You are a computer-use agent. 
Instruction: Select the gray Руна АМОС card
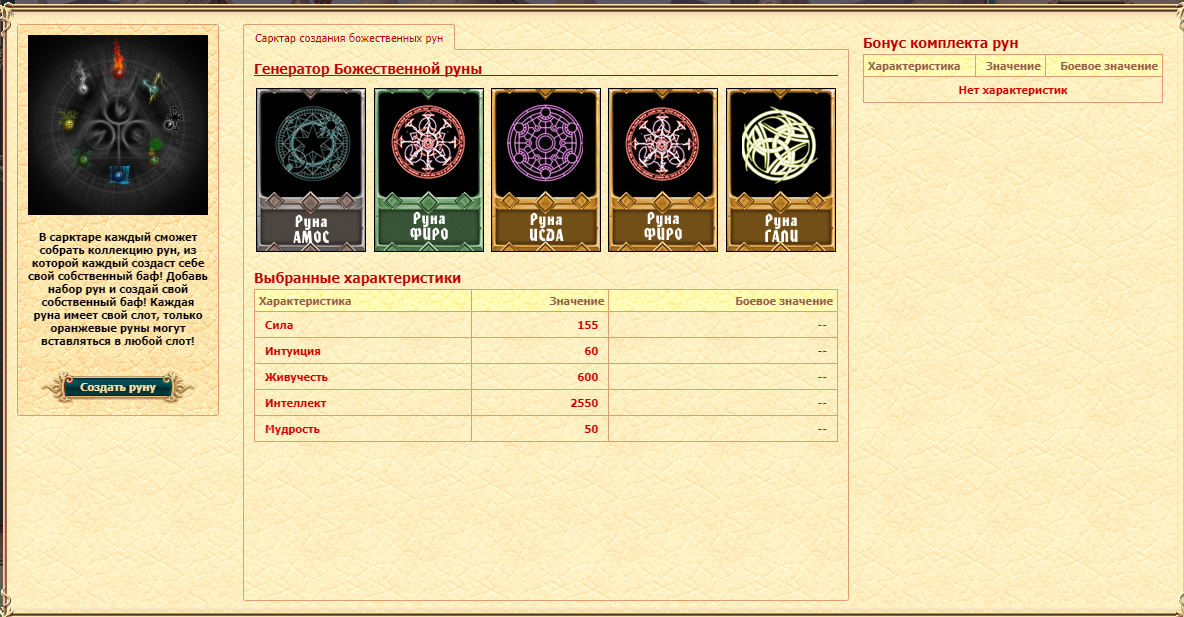pos(311,169)
